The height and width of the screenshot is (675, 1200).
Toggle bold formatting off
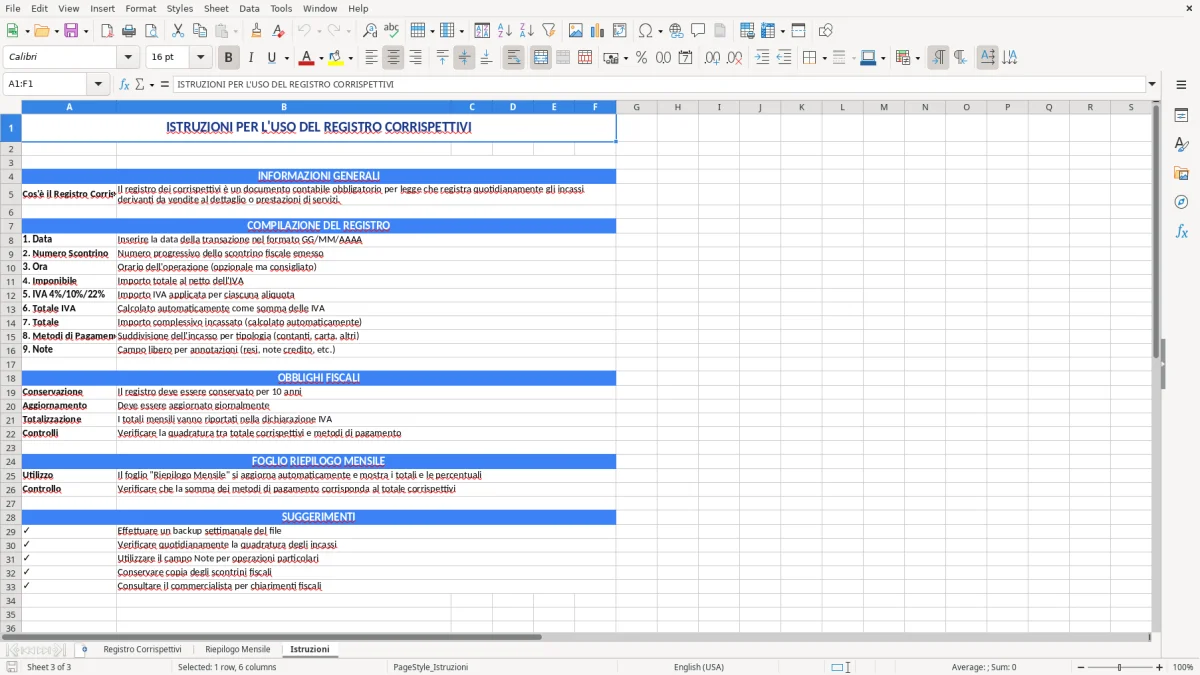(228, 57)
